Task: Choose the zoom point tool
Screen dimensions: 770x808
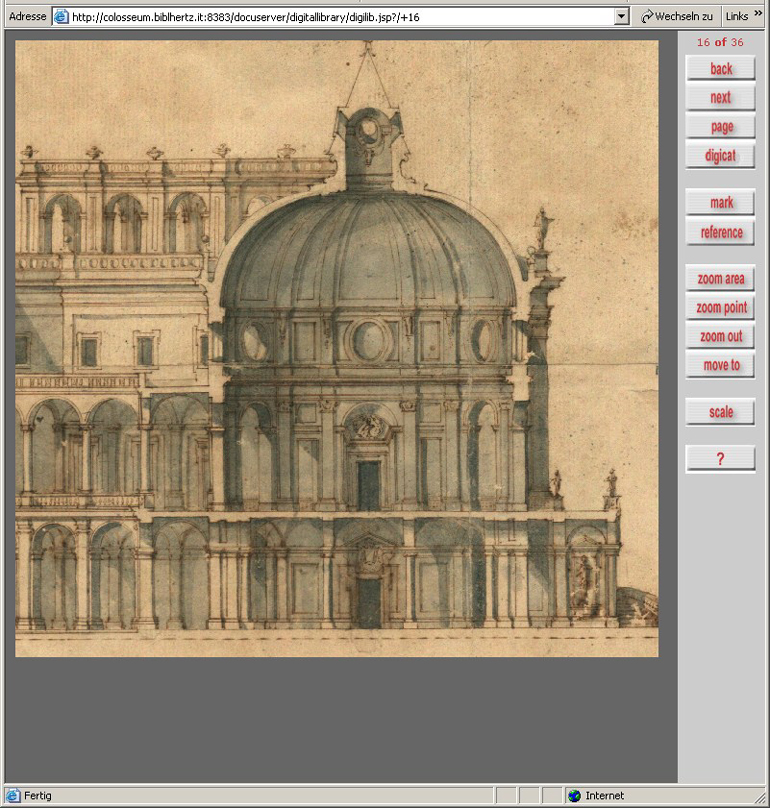Action: coord(720,308)
